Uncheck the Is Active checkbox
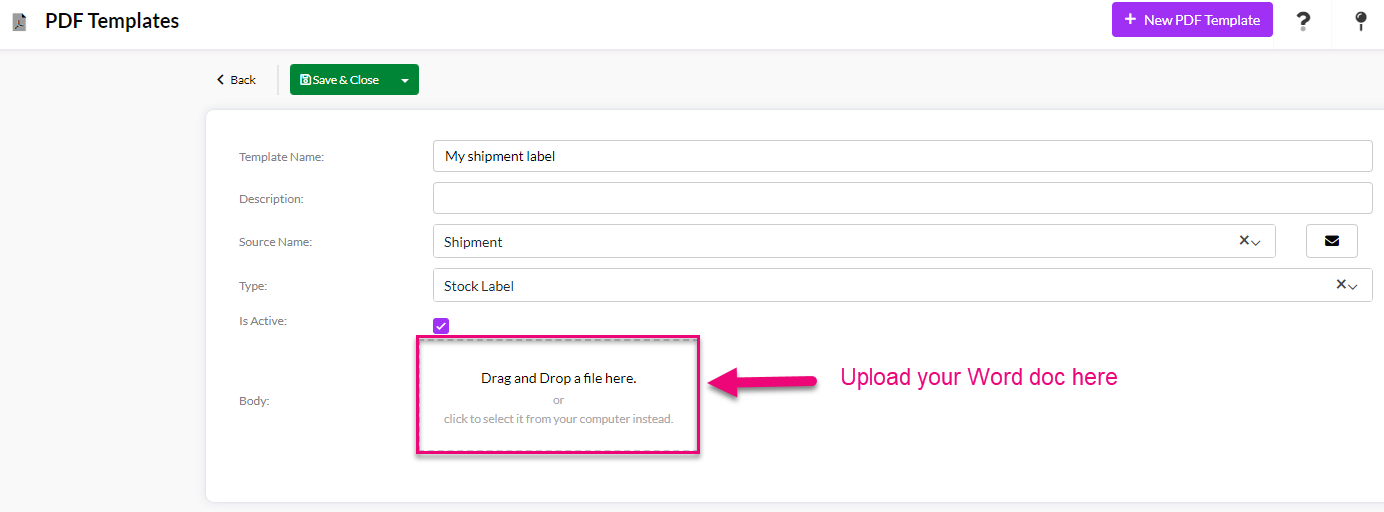 point(441,326)
